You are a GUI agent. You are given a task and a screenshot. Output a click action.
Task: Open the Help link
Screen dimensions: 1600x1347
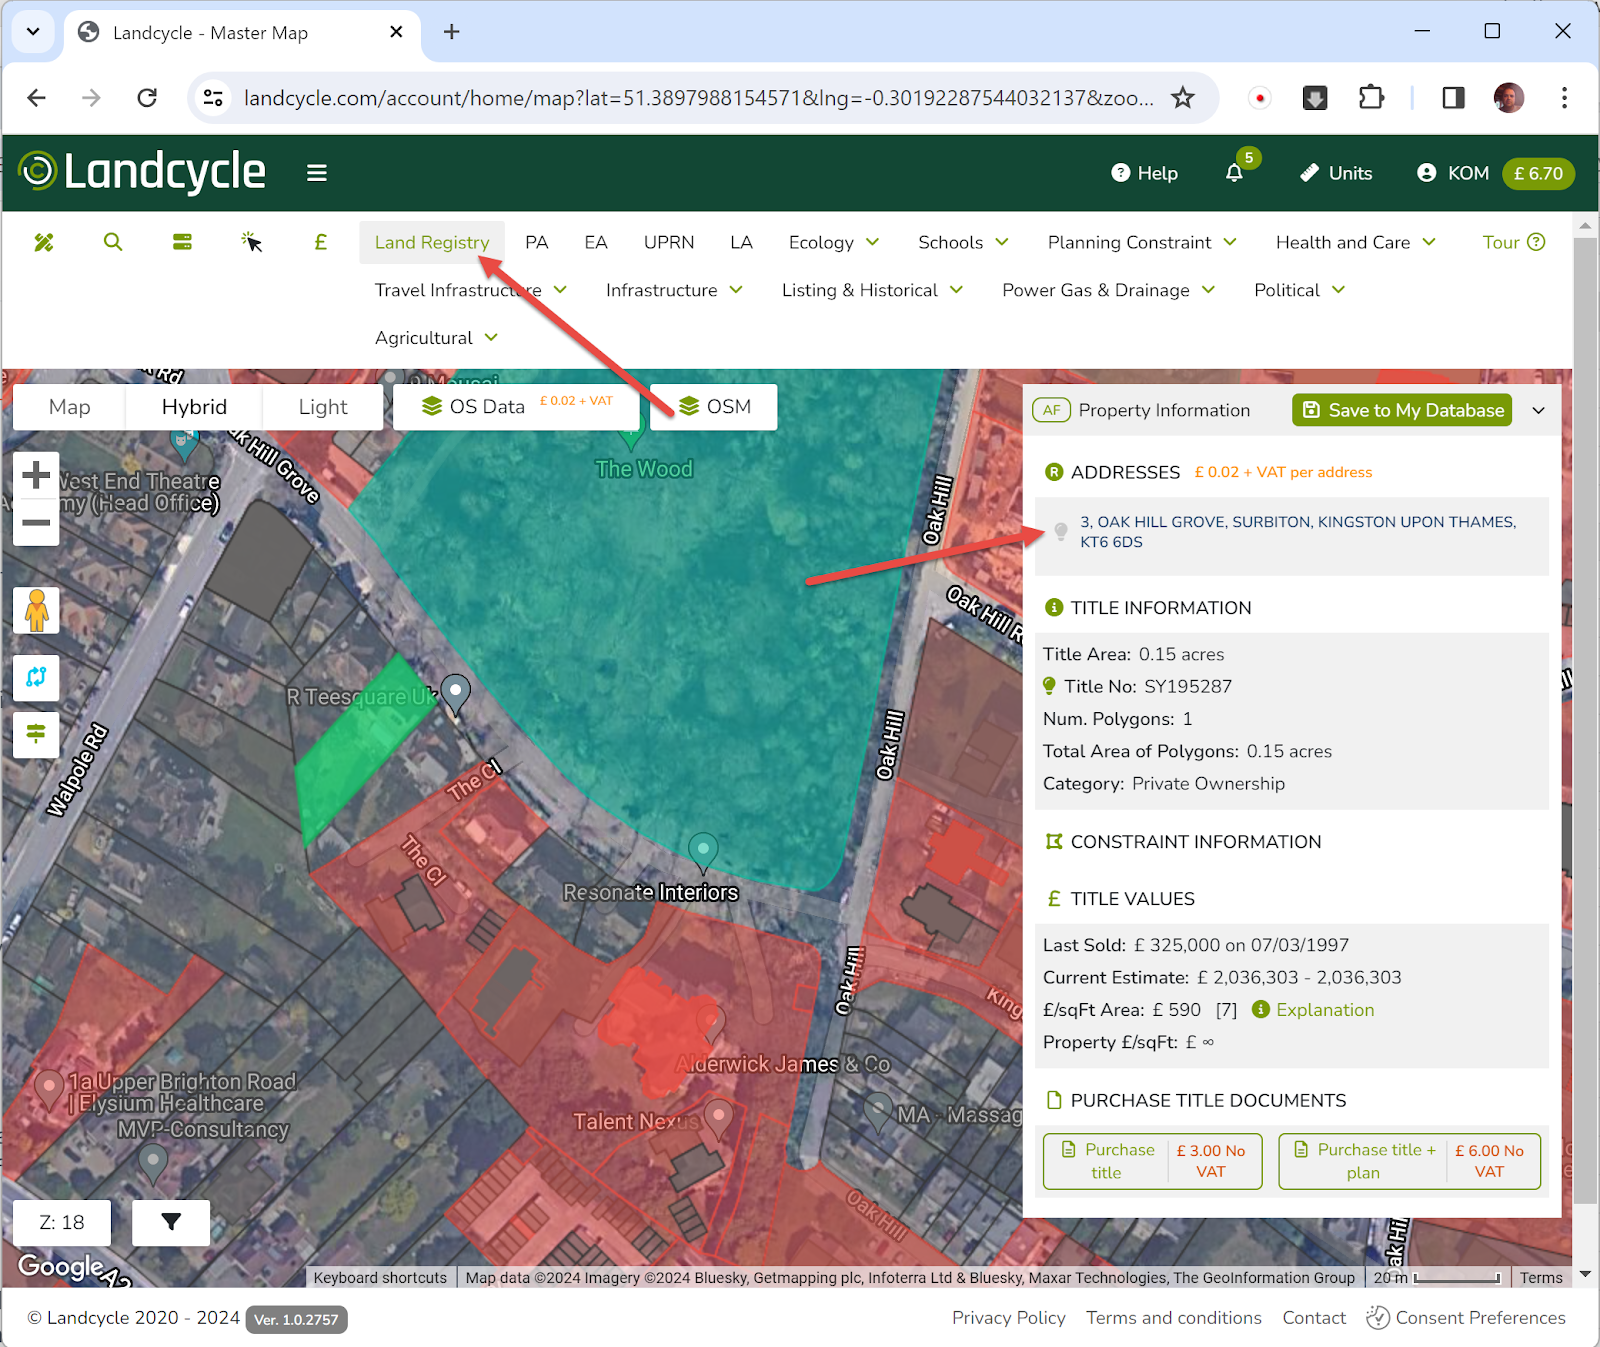pos(1145,173)
